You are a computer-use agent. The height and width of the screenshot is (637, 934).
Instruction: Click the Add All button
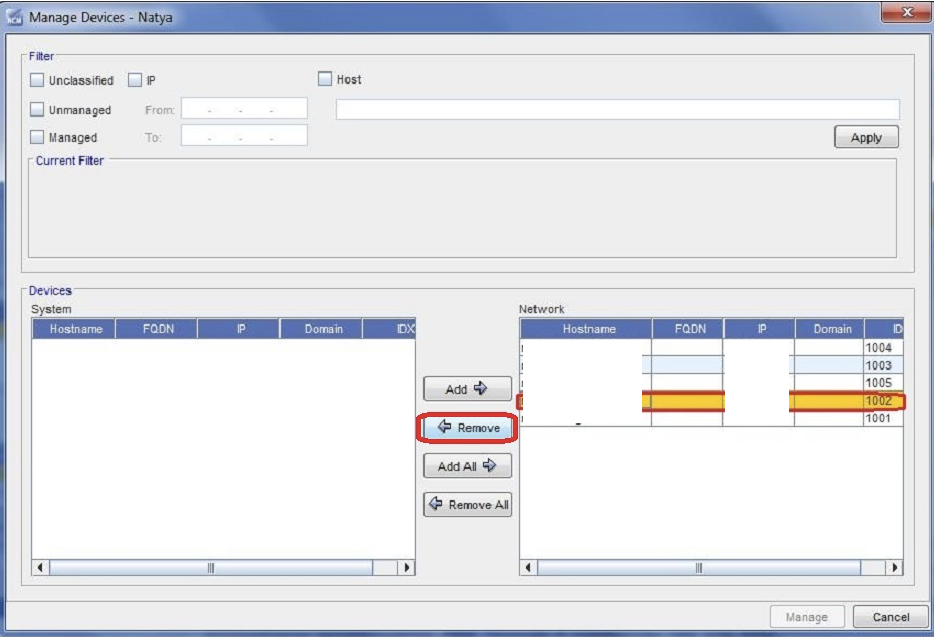(468, 466)
